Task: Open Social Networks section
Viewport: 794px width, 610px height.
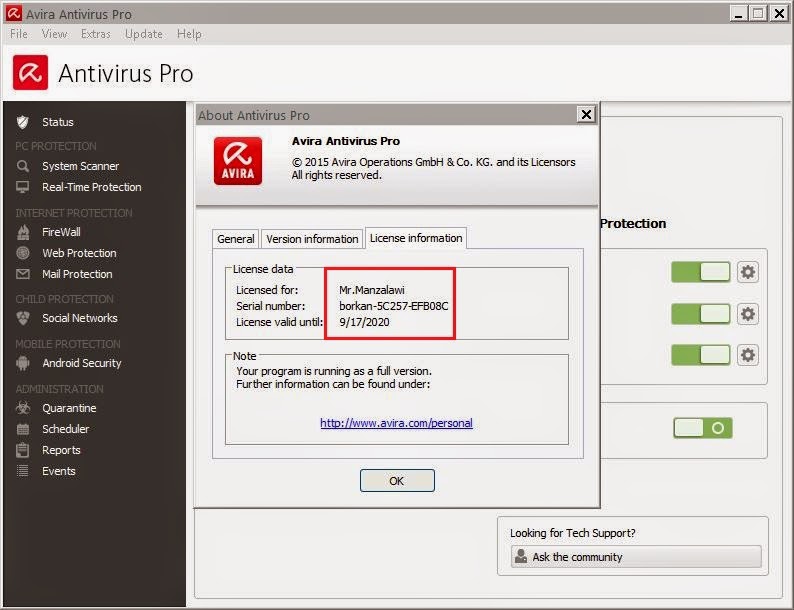Action: coord(80,318)
